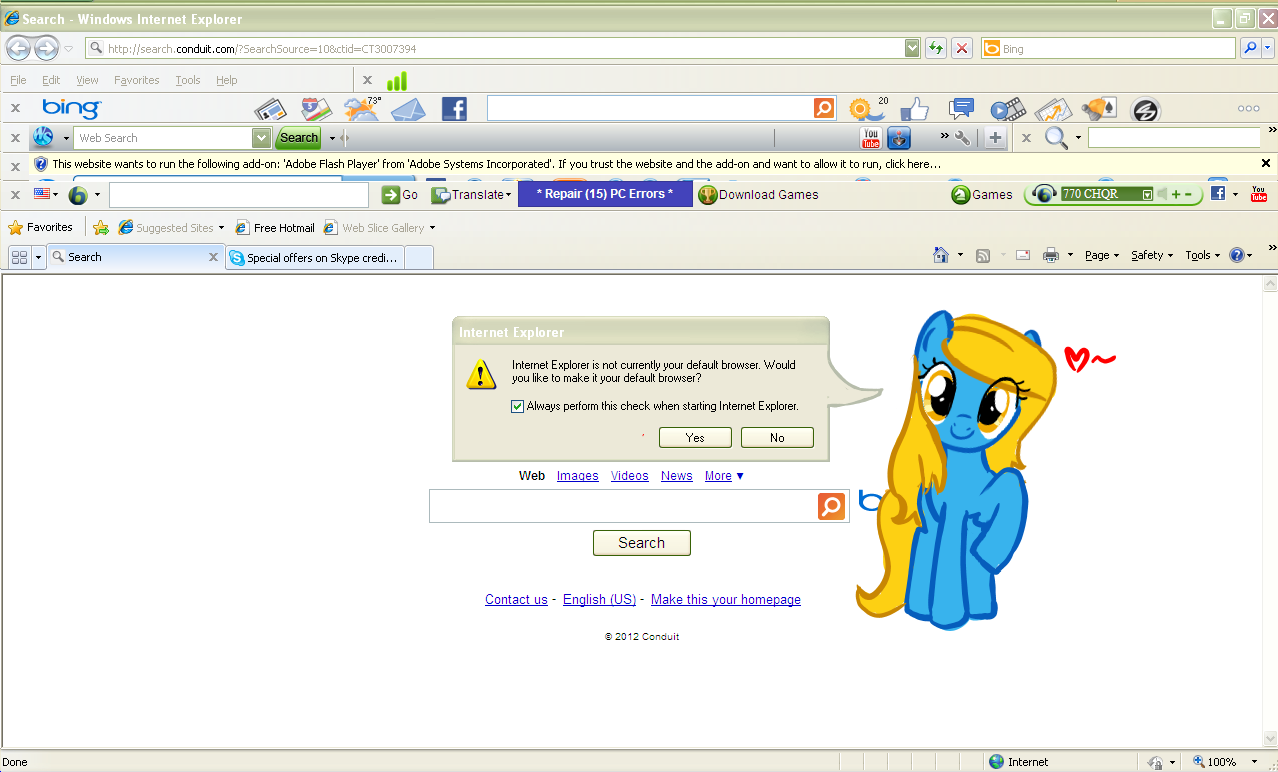Click Yes in the default browser dialog
This screenshot has width=1278, height=772.
pyautogui.click(x=696, y=438)
